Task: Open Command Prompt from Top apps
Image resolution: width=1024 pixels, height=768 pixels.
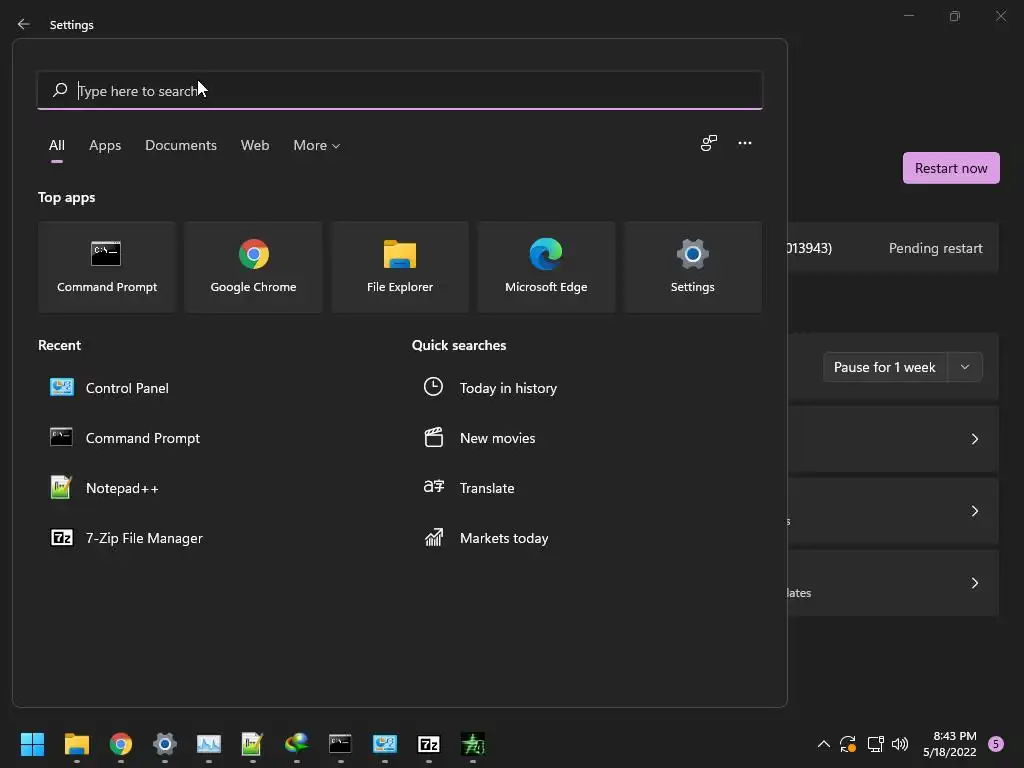Action: tap(106, 266)
